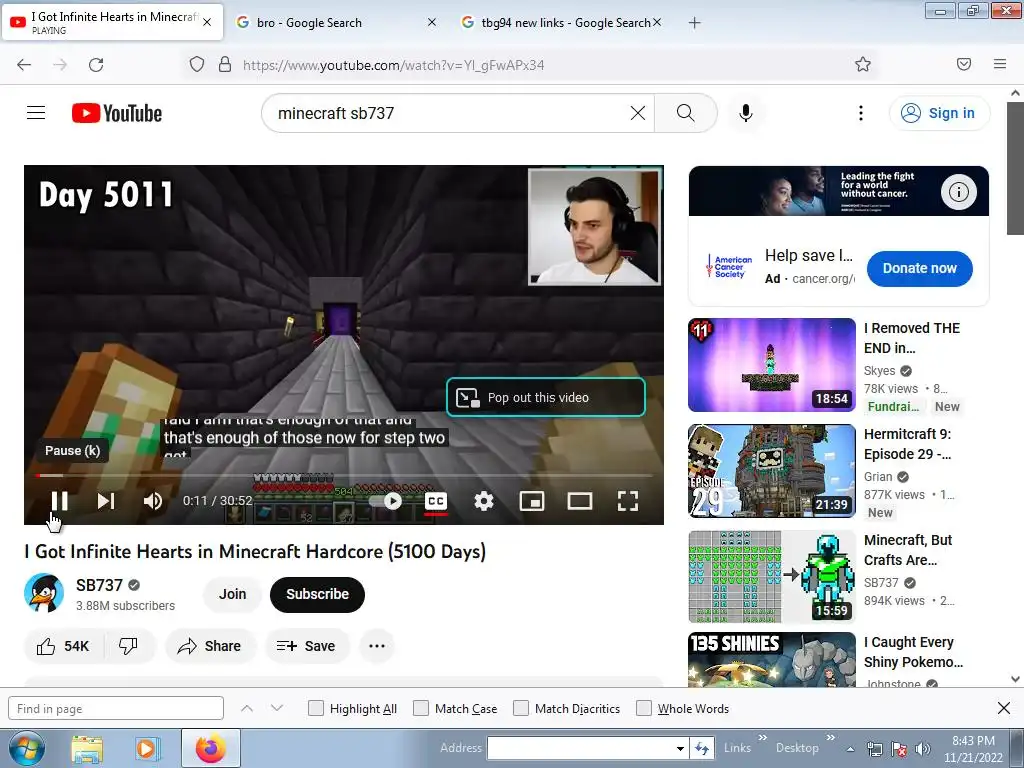Go to previous find match arrow

pos(247,708)
